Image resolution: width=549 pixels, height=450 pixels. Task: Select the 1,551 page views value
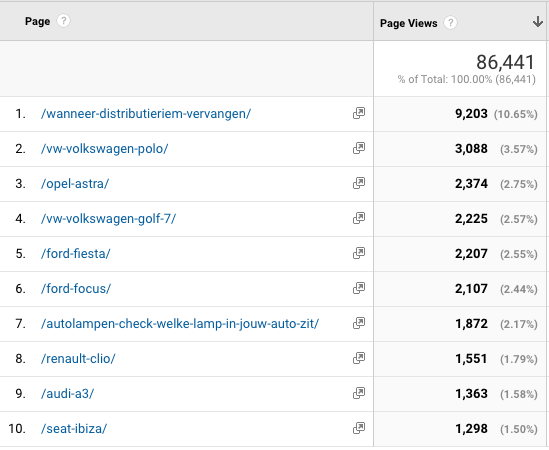tap(471, 359)
